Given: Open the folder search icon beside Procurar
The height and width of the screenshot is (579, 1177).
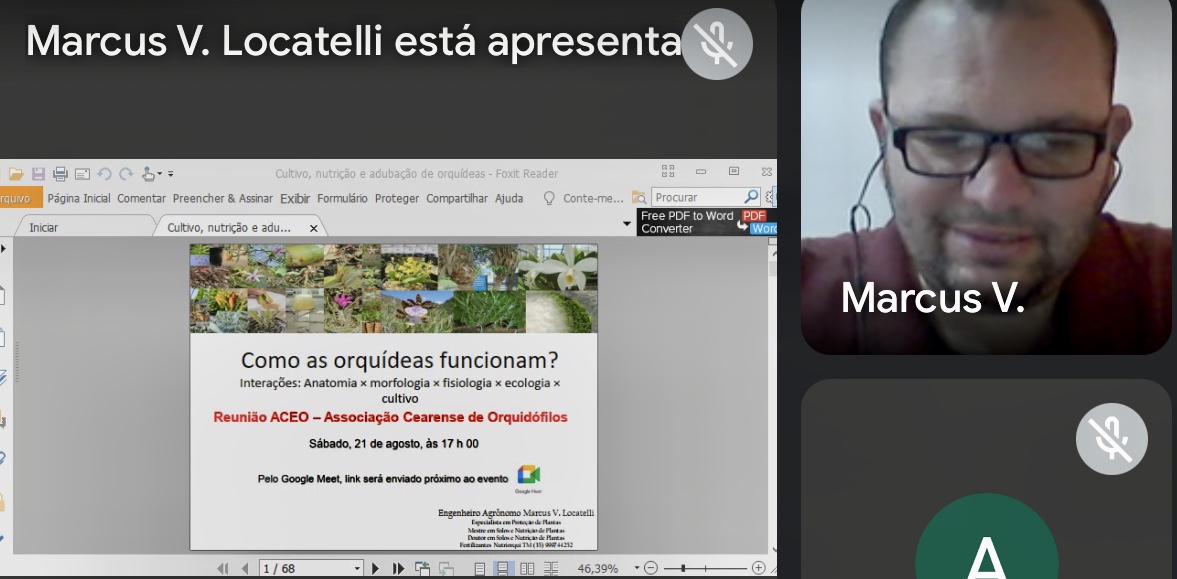Looking at the screenshot, I should point(639,198).
